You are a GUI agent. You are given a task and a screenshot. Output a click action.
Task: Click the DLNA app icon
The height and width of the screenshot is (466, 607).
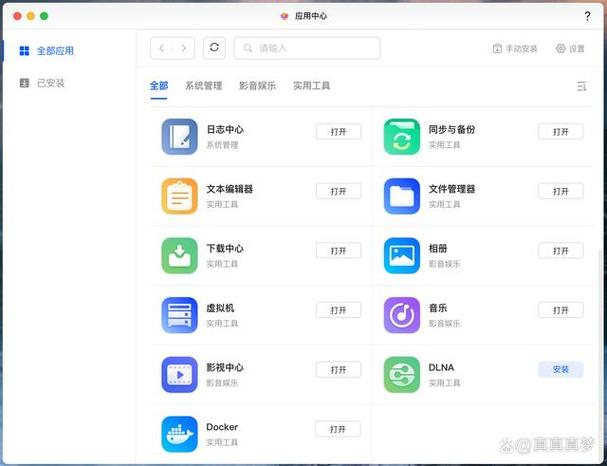pyautogui.click(x=402, y=375)
